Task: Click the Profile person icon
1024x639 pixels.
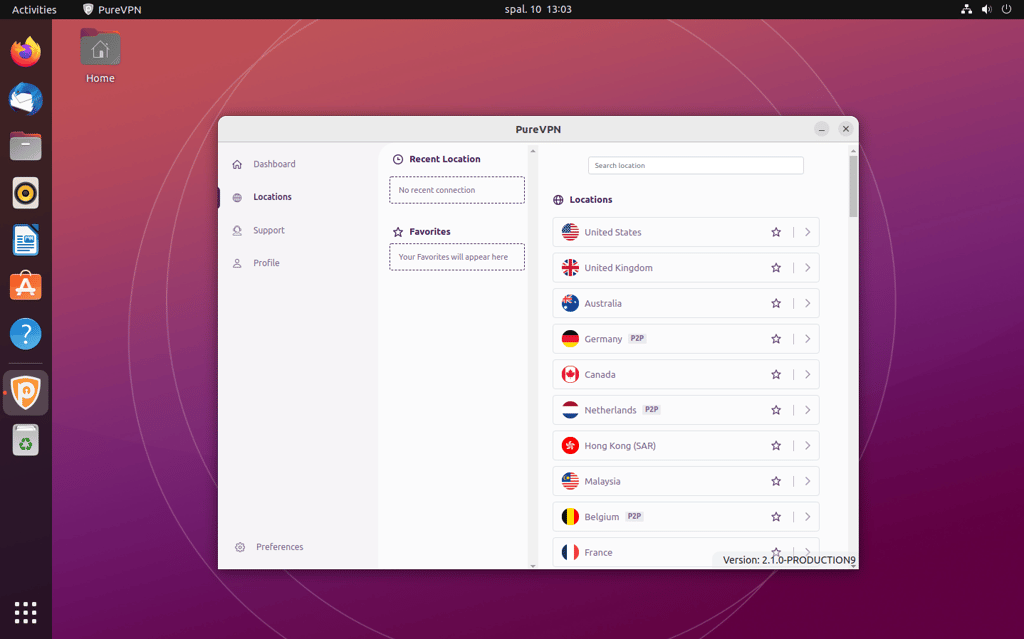Action: pos(237,263)
